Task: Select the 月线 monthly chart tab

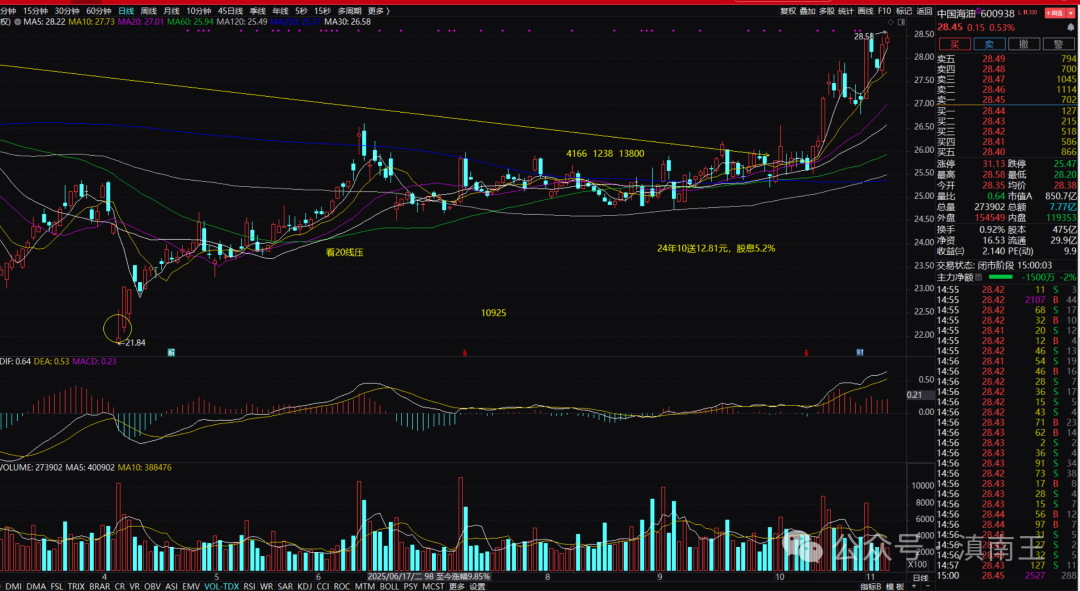Action: (x=172, y=11)
